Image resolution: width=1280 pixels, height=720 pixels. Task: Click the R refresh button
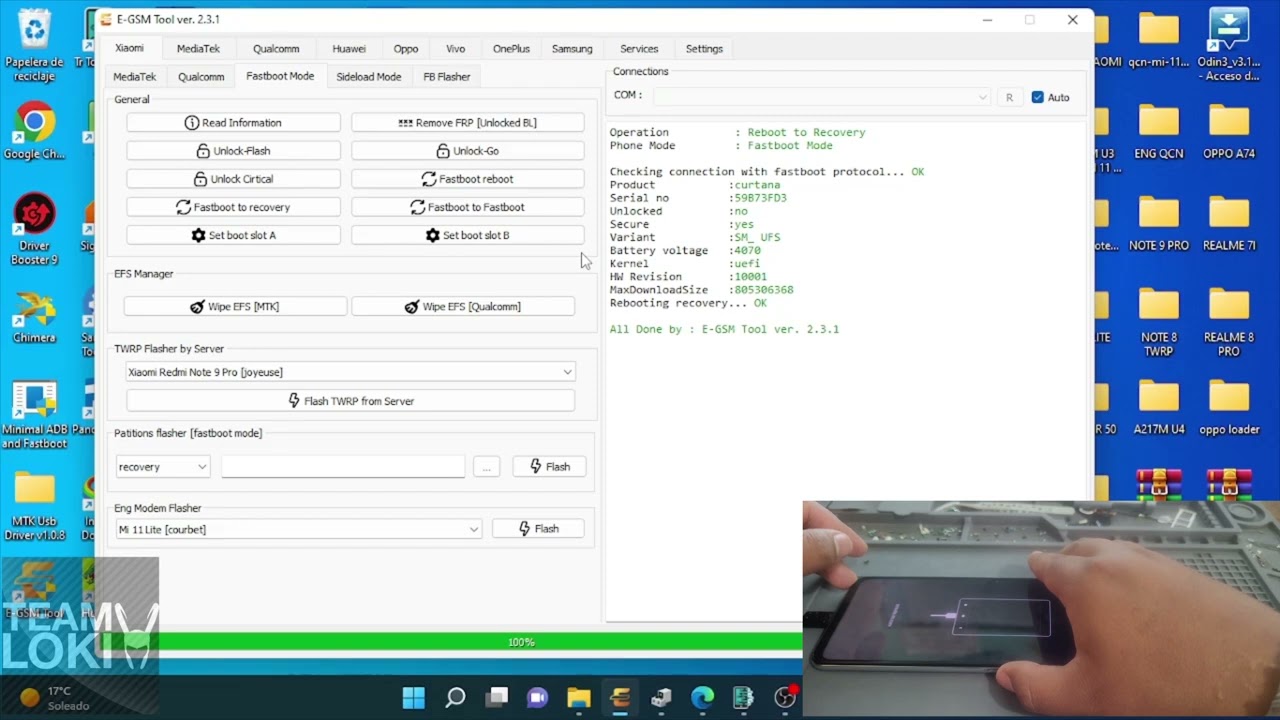[x=1009, y=97]
